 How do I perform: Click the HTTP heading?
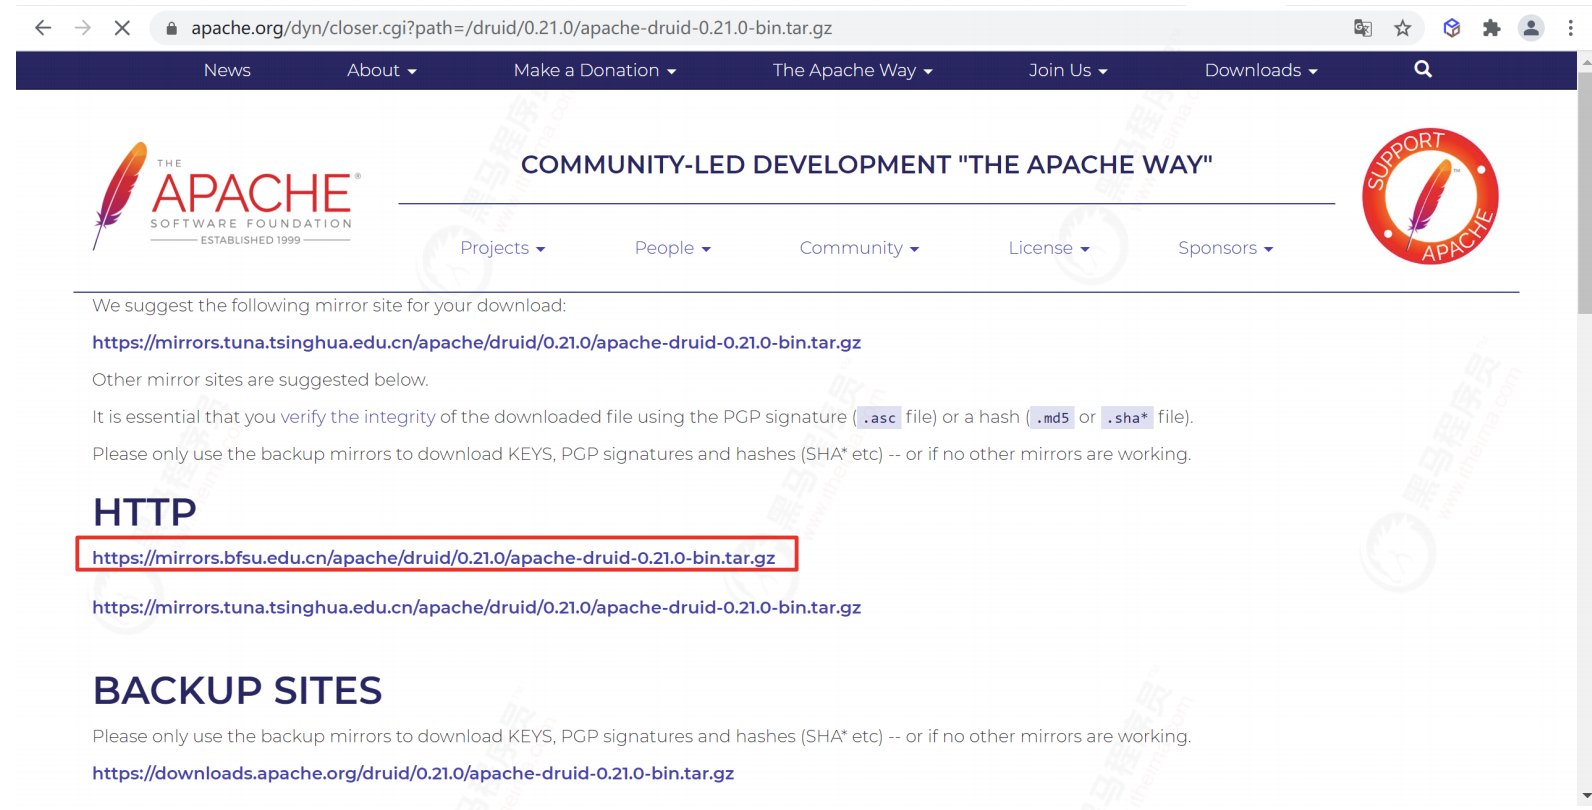(x=144, y=512)
